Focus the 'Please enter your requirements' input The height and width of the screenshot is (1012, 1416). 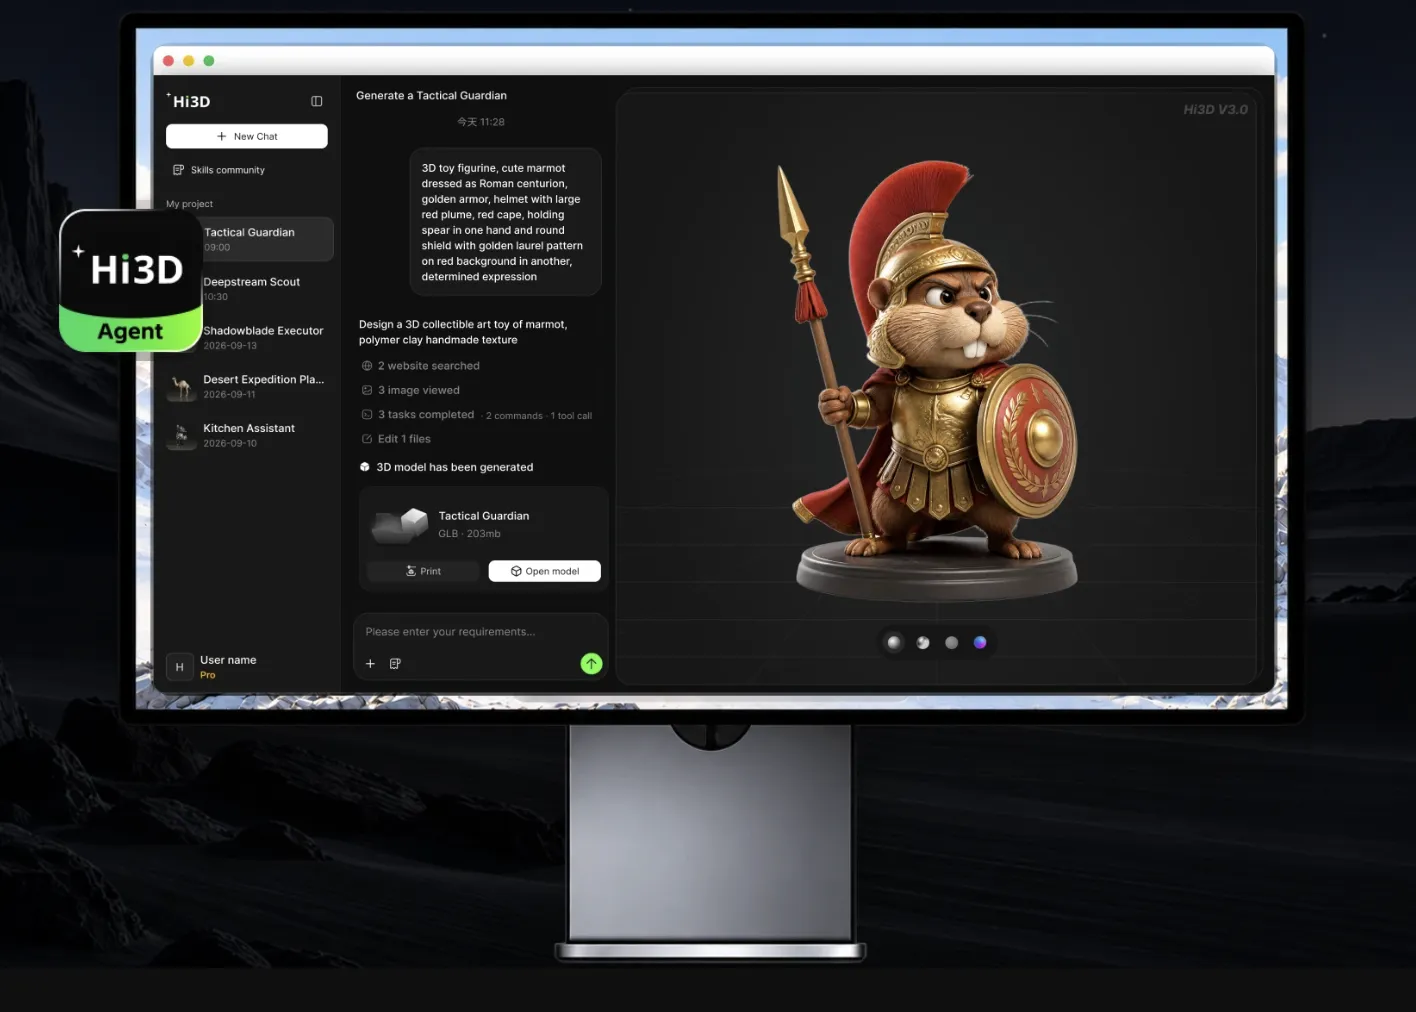click(480, 632)
